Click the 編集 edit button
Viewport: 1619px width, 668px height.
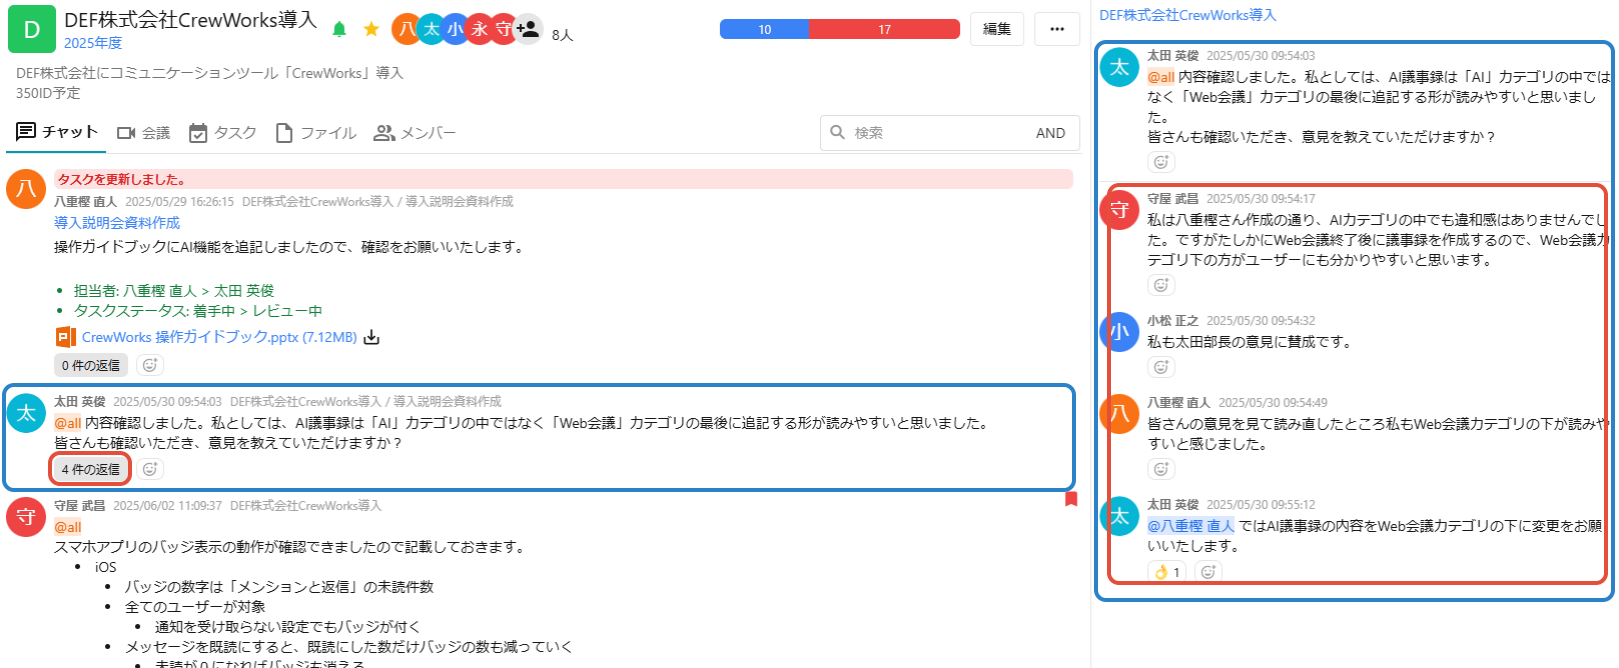pos(996,29)
